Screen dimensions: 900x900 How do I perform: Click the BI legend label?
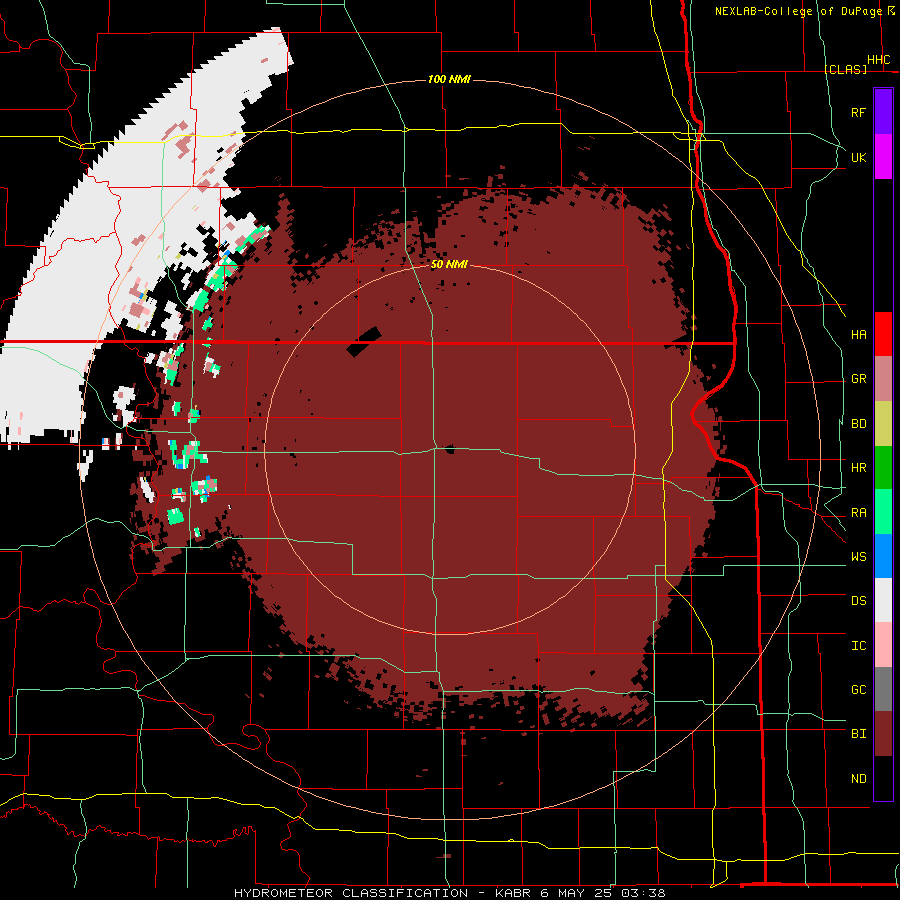click(858, 734)
